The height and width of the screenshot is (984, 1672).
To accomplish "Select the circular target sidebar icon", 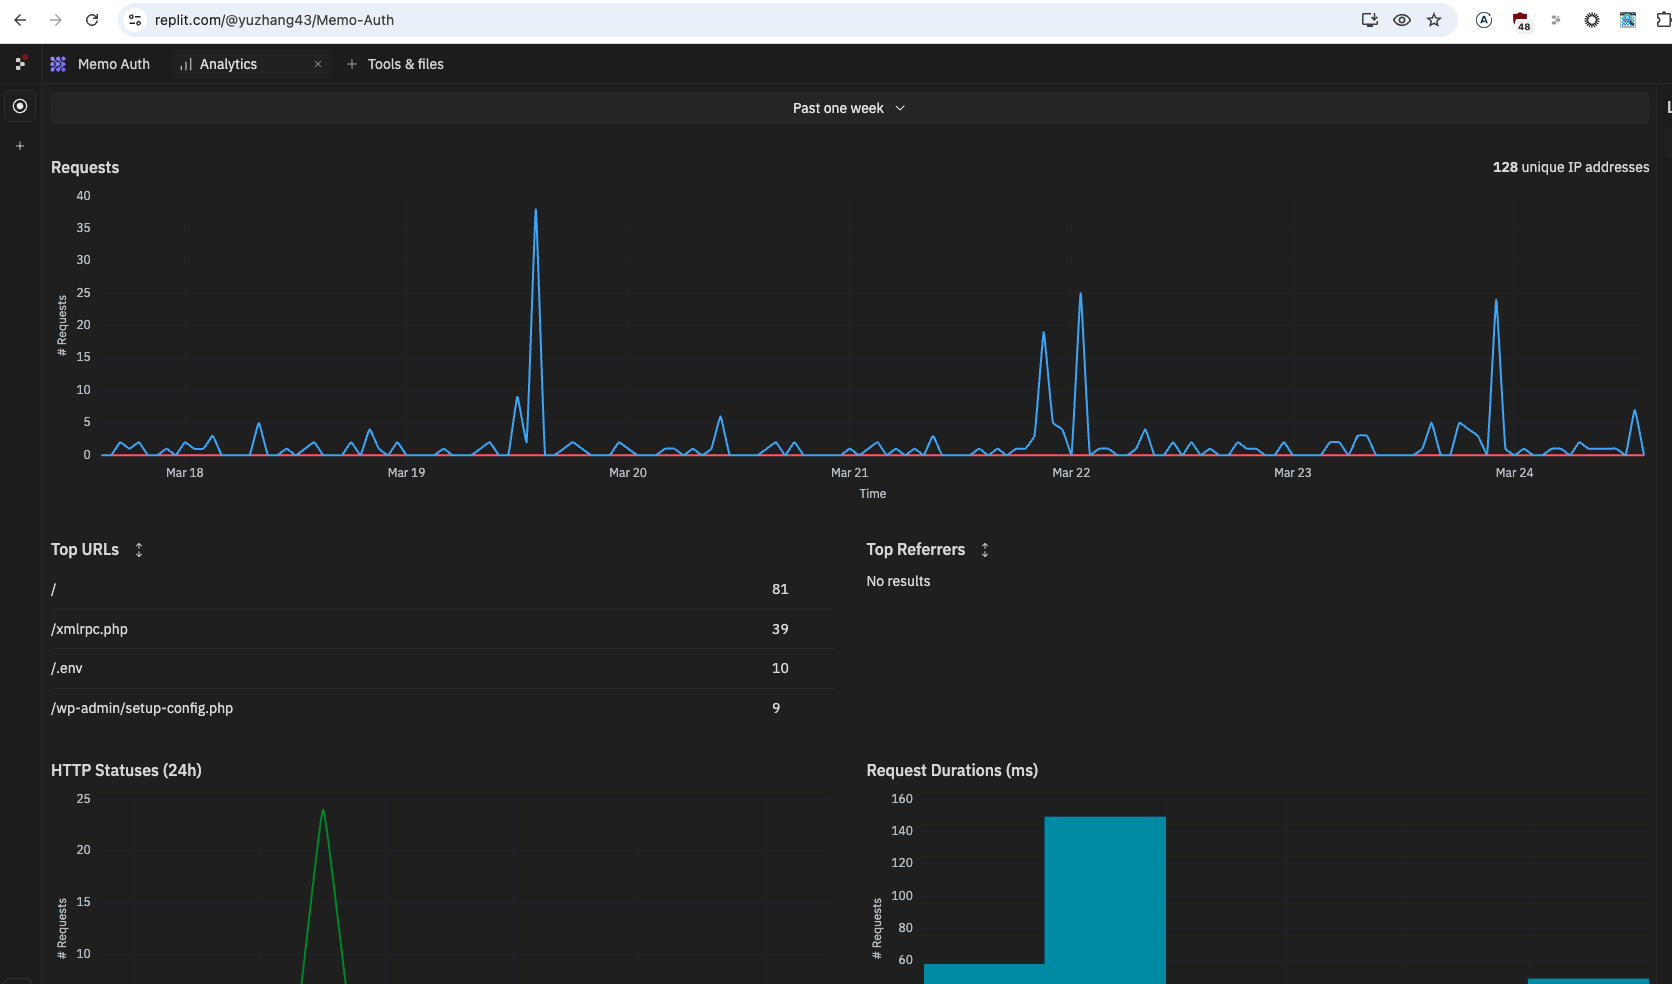I will (20, 106).
